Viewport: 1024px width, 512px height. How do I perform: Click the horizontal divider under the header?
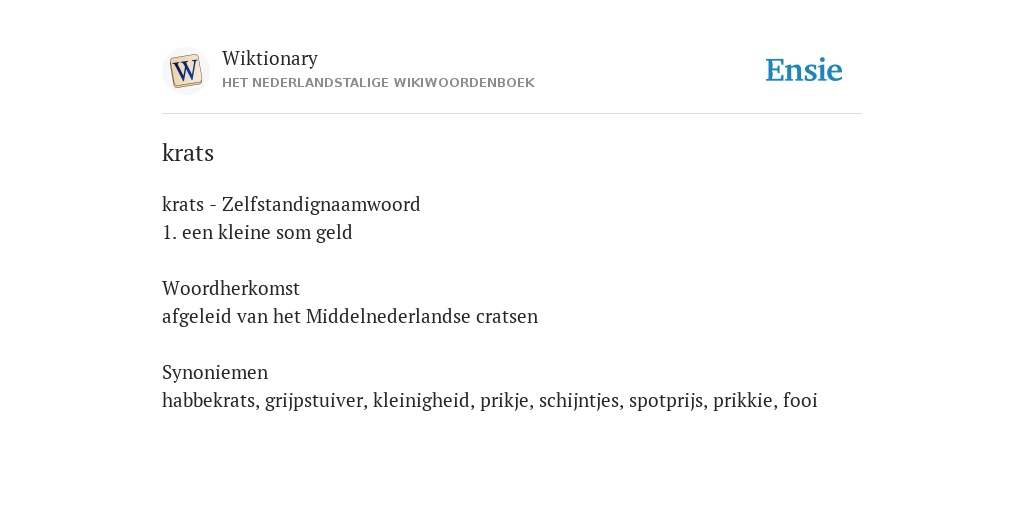512,114
